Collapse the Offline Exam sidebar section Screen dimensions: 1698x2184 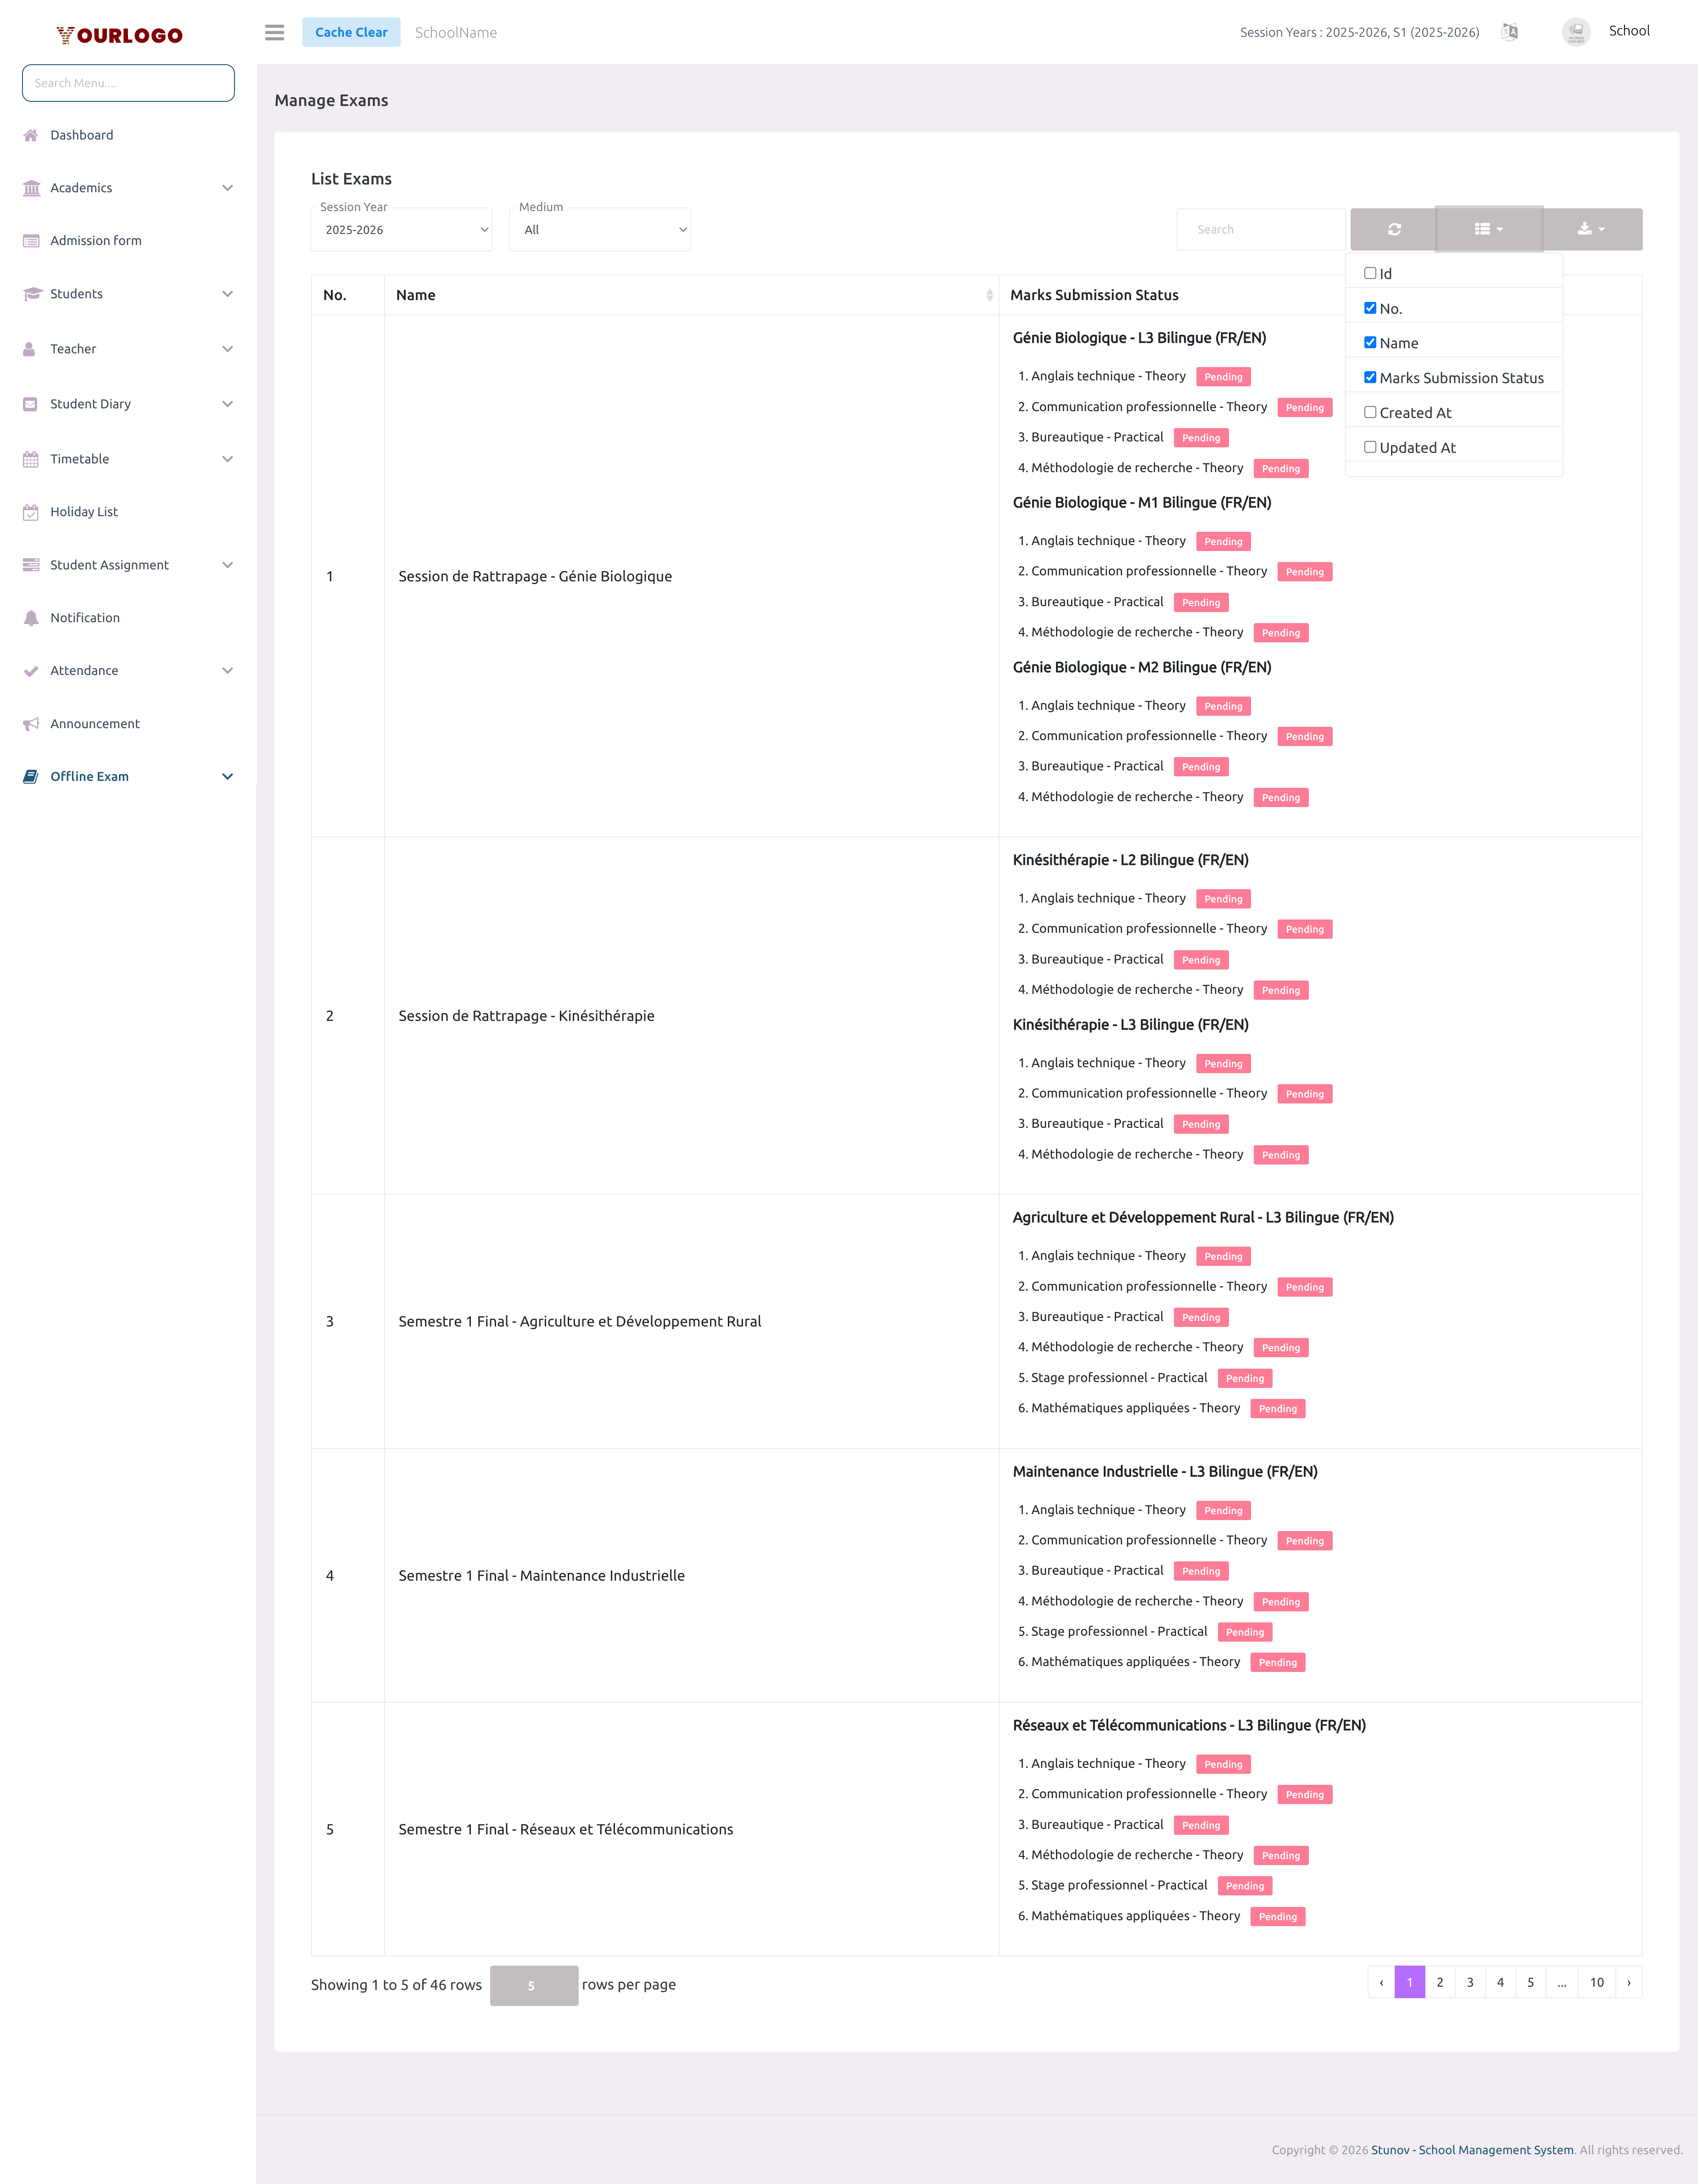coord(227,776)
